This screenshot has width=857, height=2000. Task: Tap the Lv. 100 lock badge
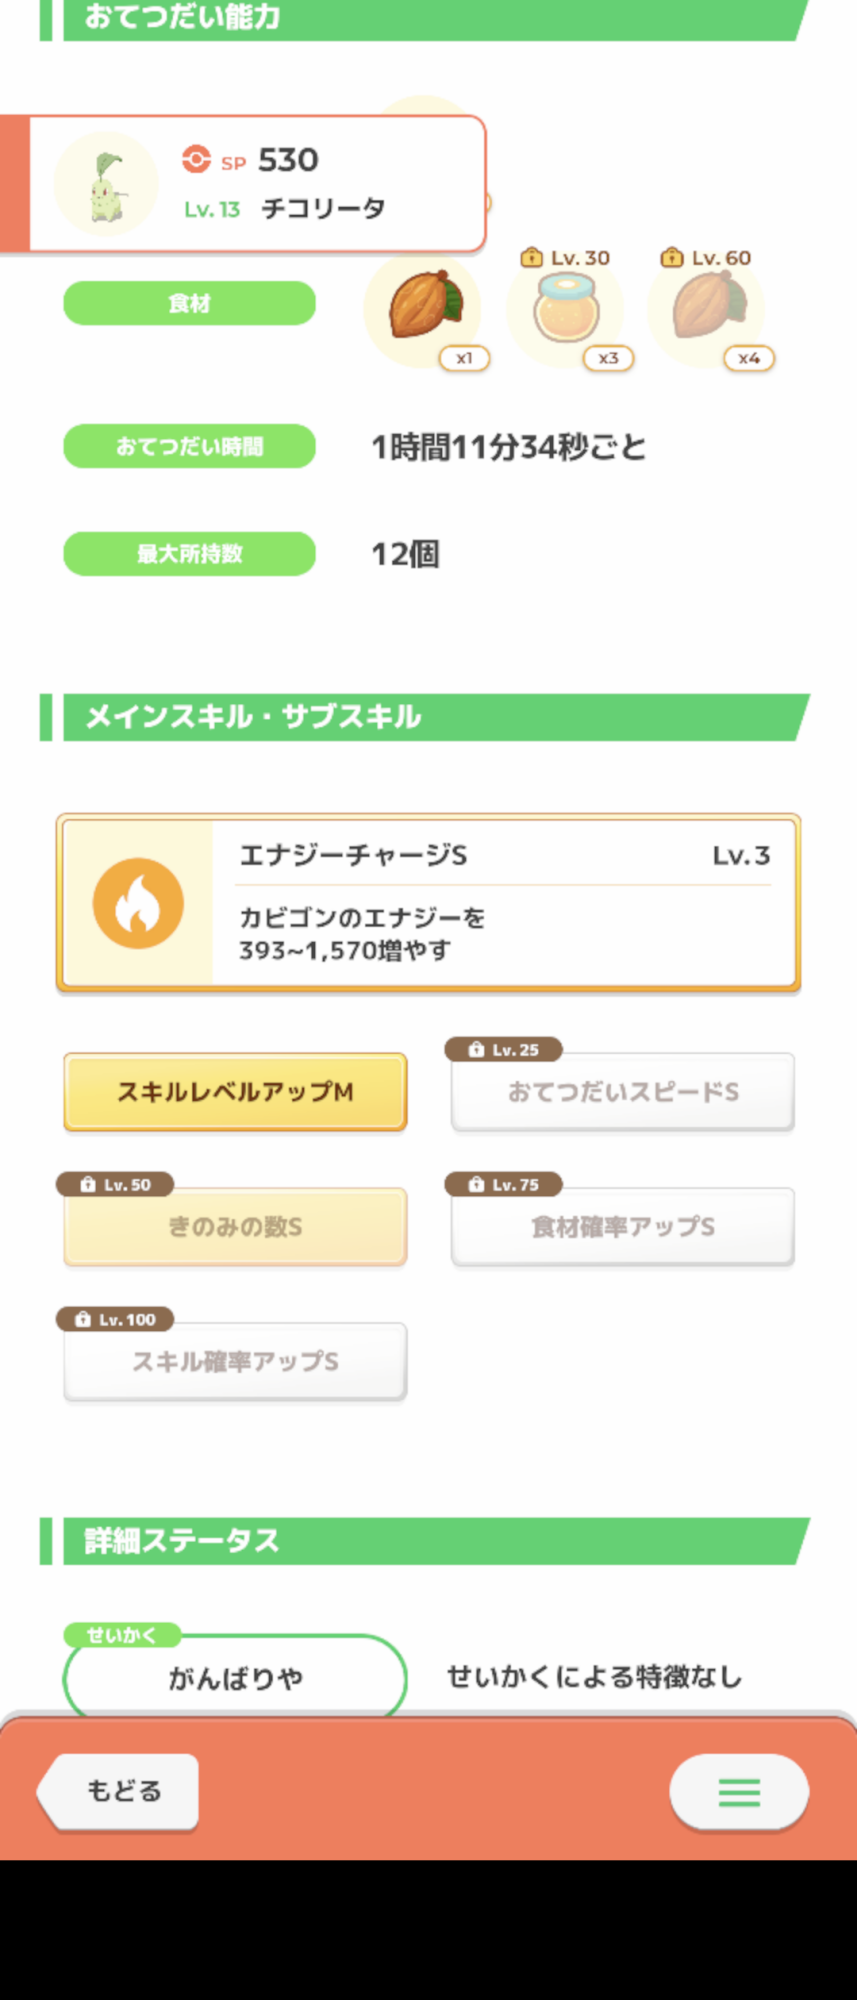[x=115, y=1320]
